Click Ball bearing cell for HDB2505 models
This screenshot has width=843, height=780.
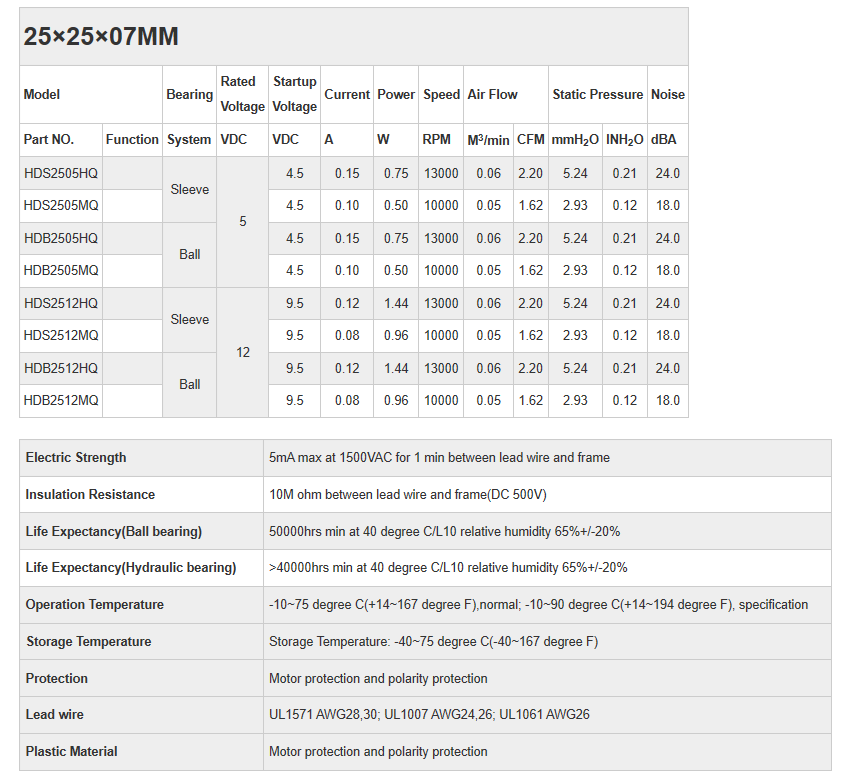[189, 254]
